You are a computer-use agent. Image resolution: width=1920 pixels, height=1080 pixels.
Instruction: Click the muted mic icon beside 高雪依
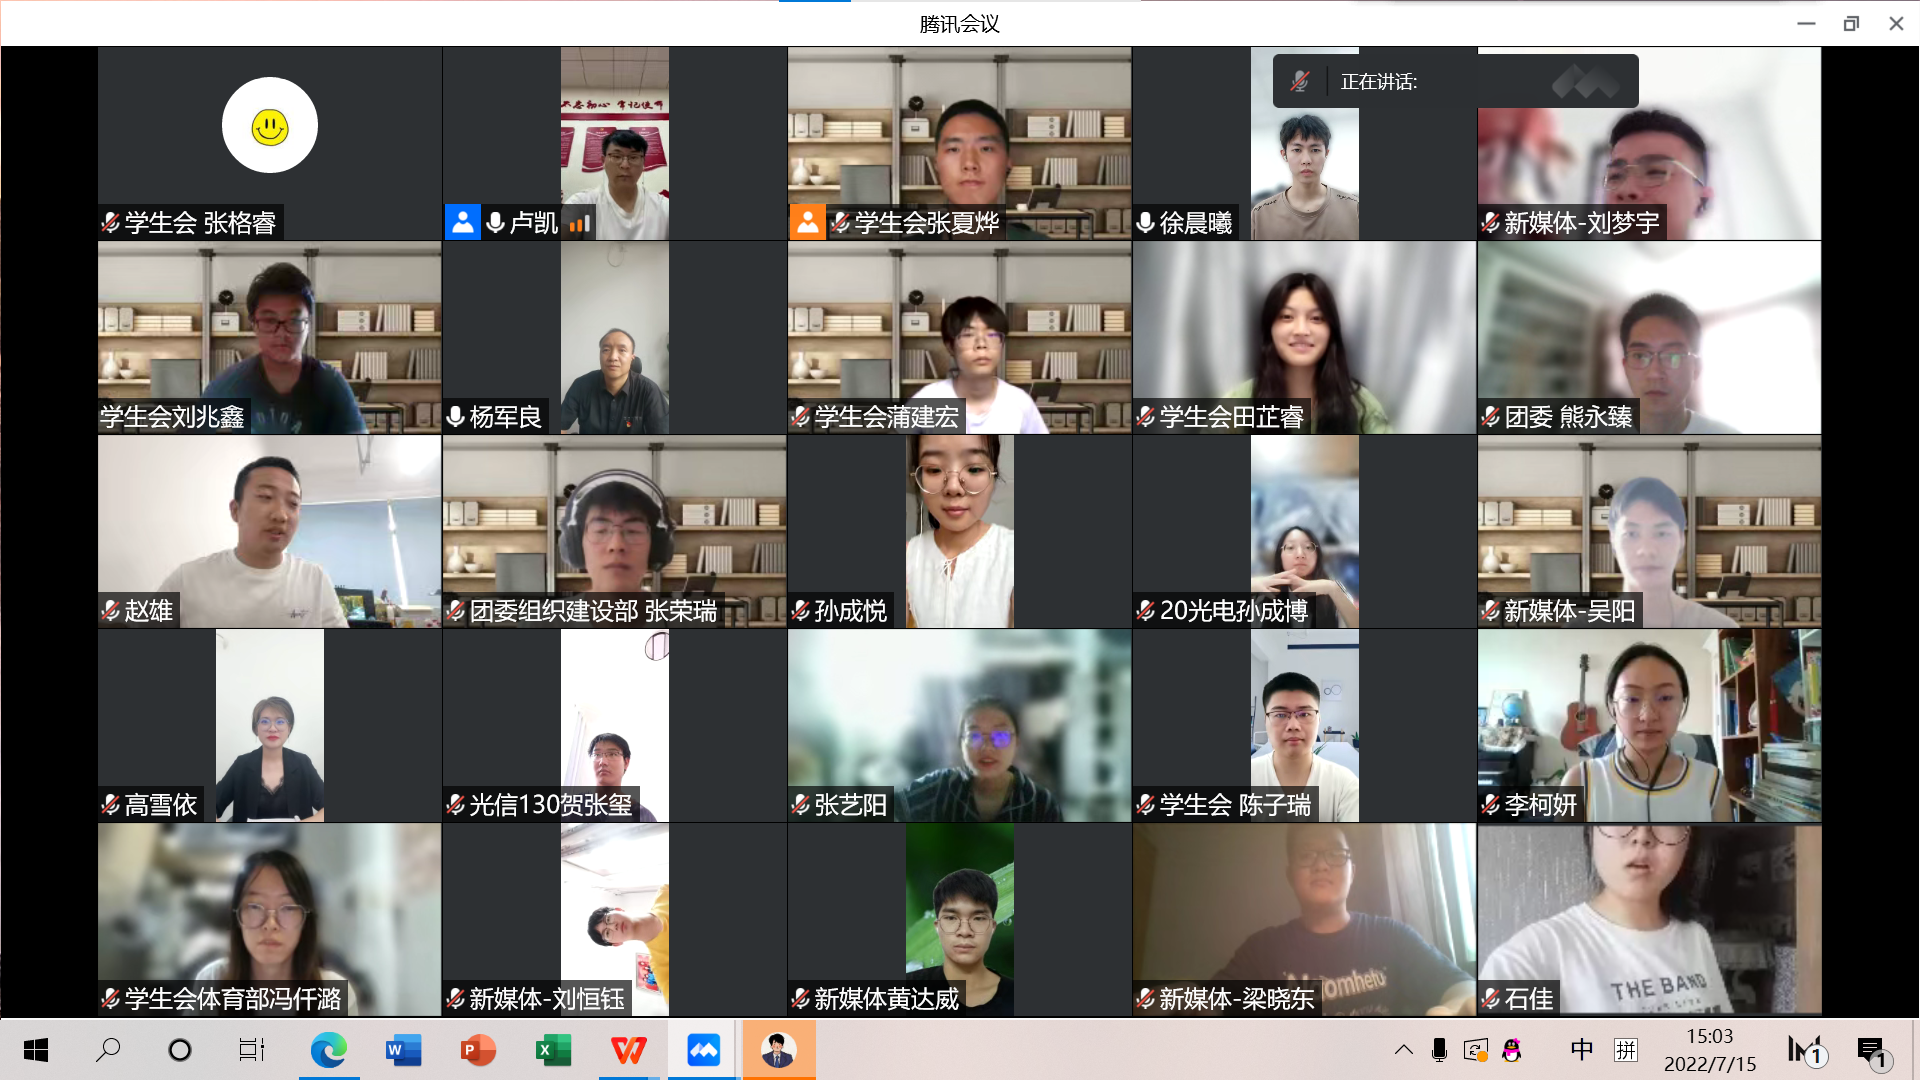[111, 805]
